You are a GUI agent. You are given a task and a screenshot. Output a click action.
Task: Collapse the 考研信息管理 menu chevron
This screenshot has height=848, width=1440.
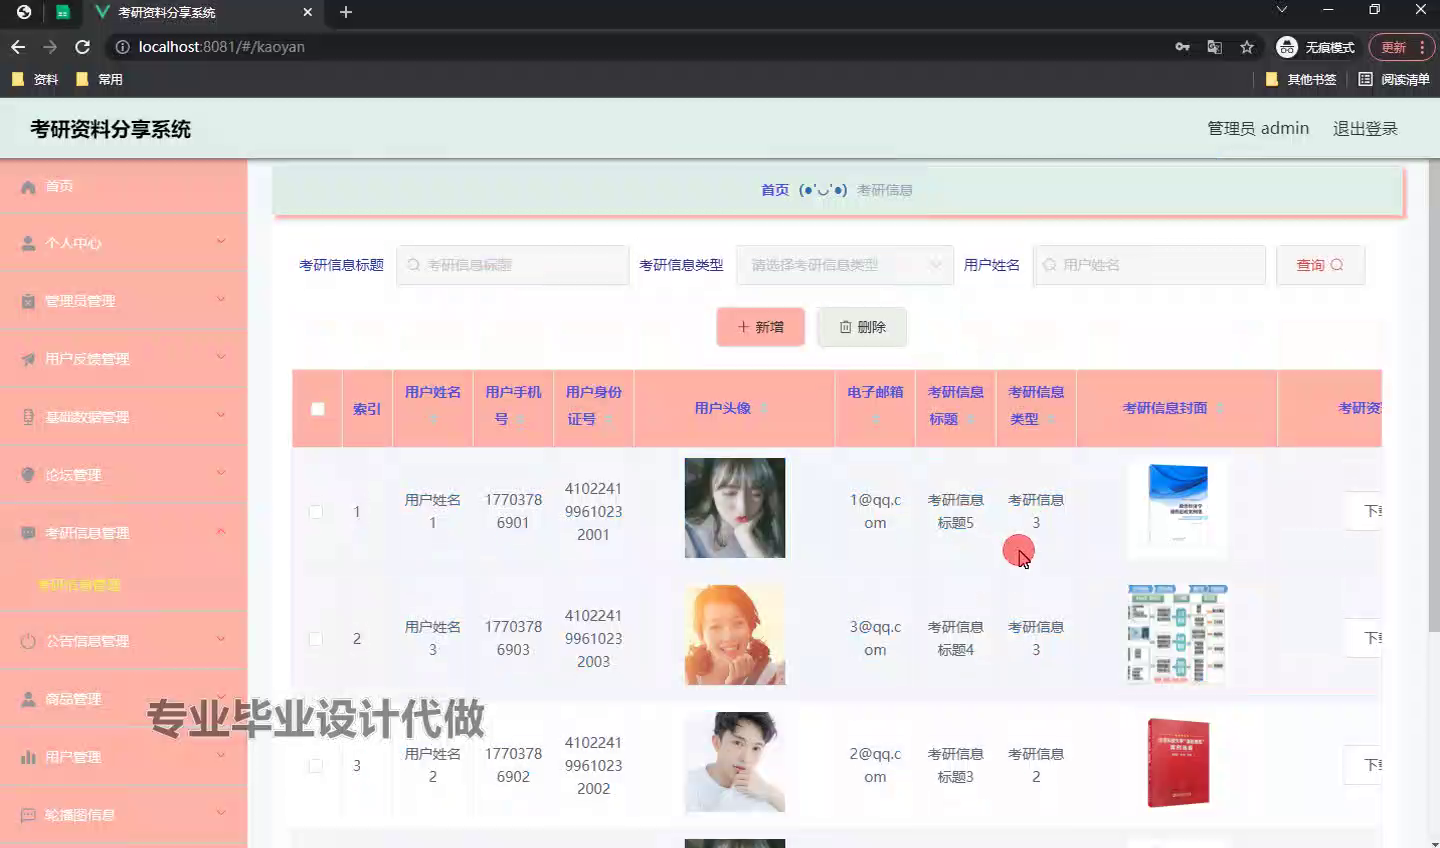(221, 531)
